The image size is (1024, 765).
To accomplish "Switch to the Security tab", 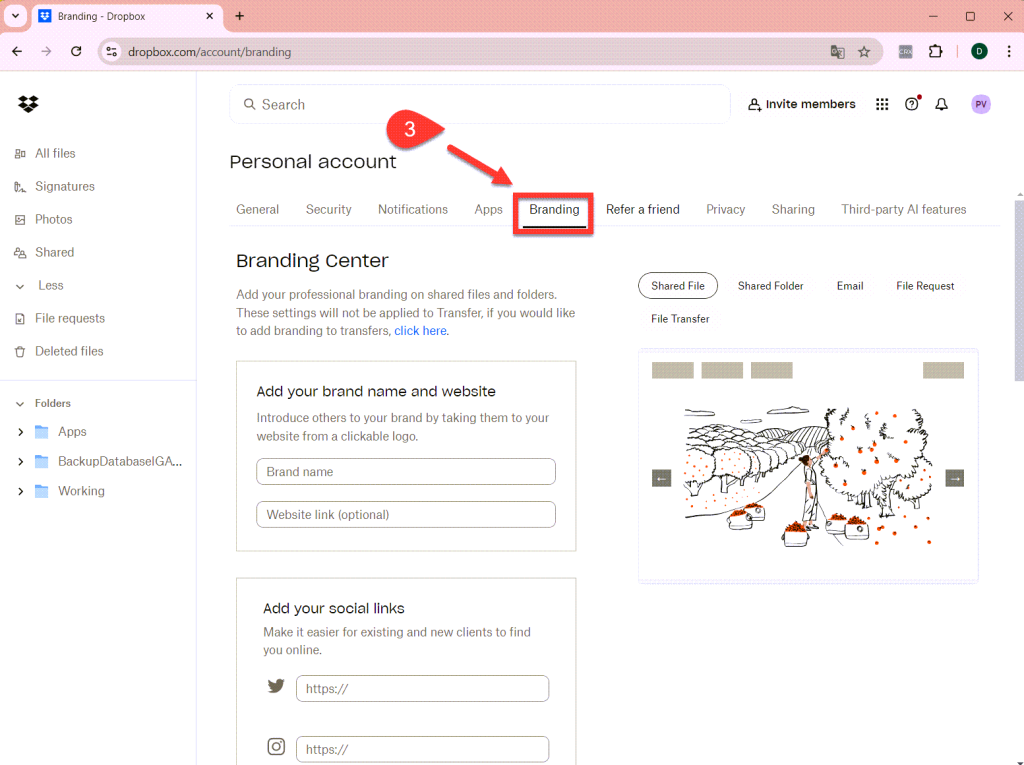I will [328, 210].
